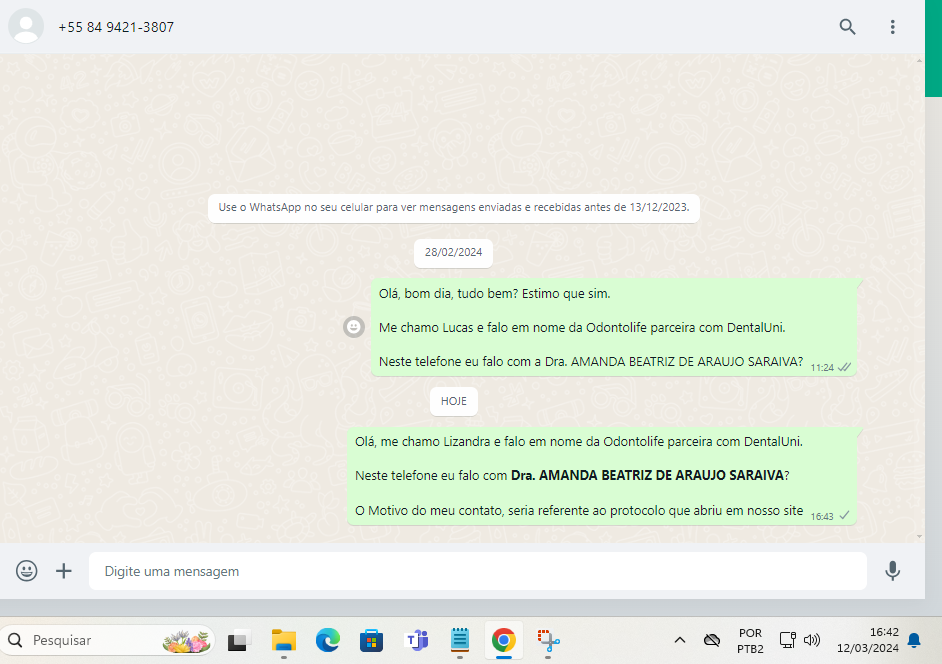The image size is (942, 664).
Task: Open search in conversation magnifier icon
Action: click(847, 27)
